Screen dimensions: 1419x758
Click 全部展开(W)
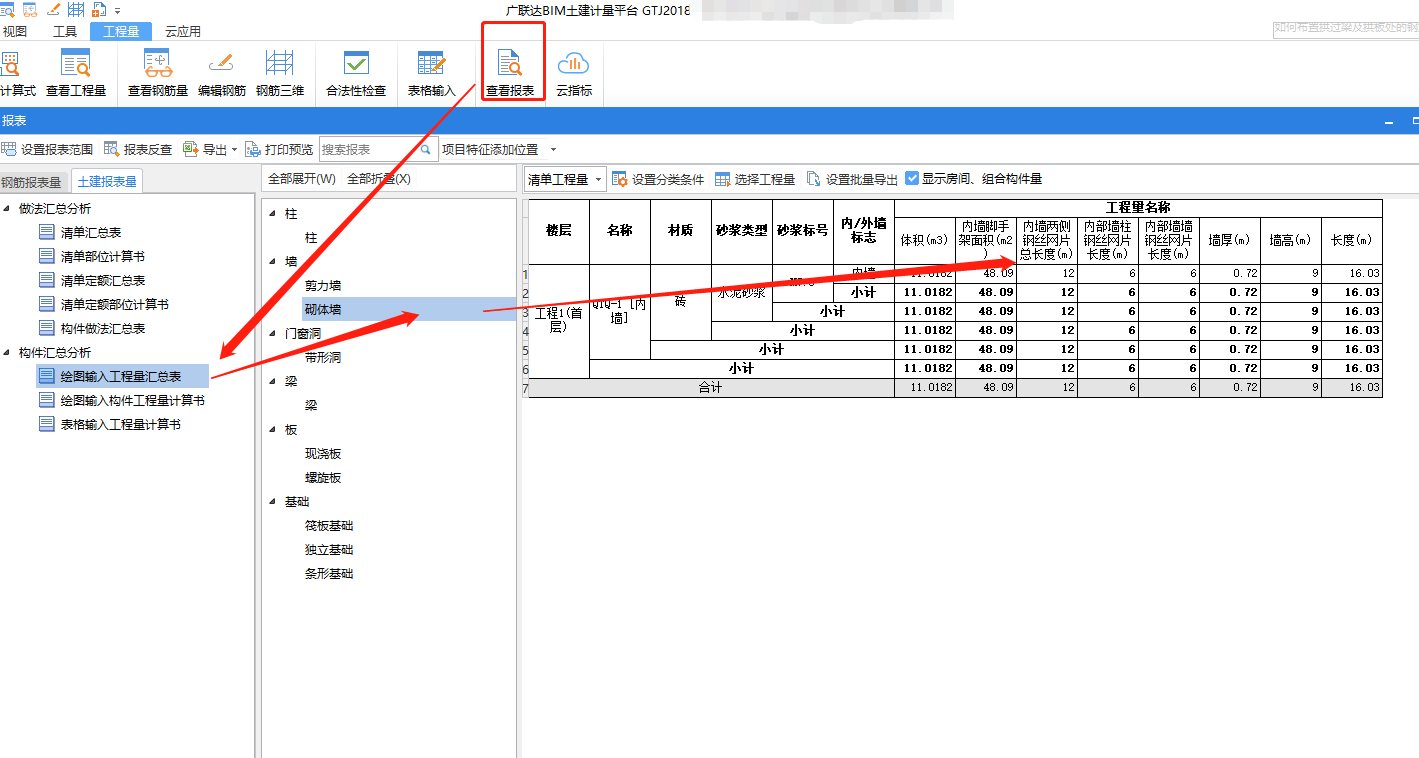click(302, 179)
